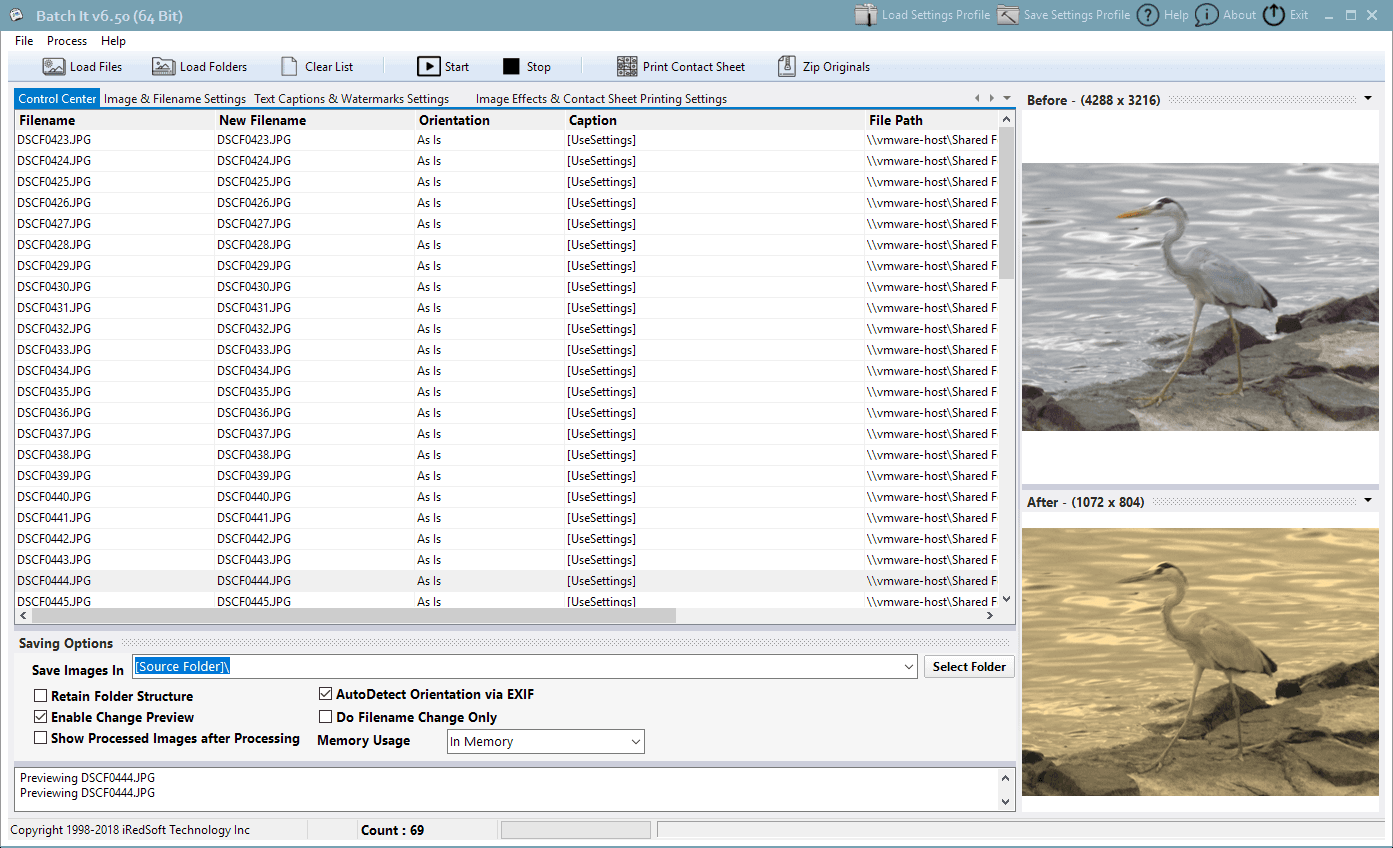
Task: Click the Load Settings Profile icon
Action: click(866, 15)
